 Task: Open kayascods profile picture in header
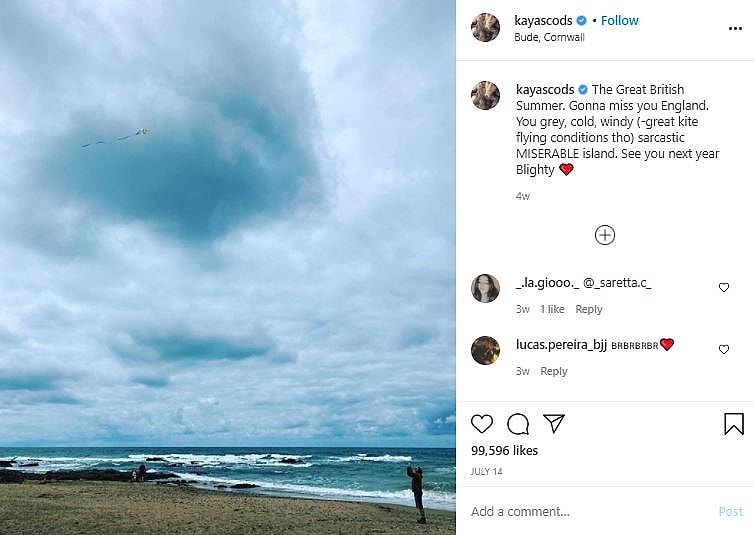click(x=486, y=28)
